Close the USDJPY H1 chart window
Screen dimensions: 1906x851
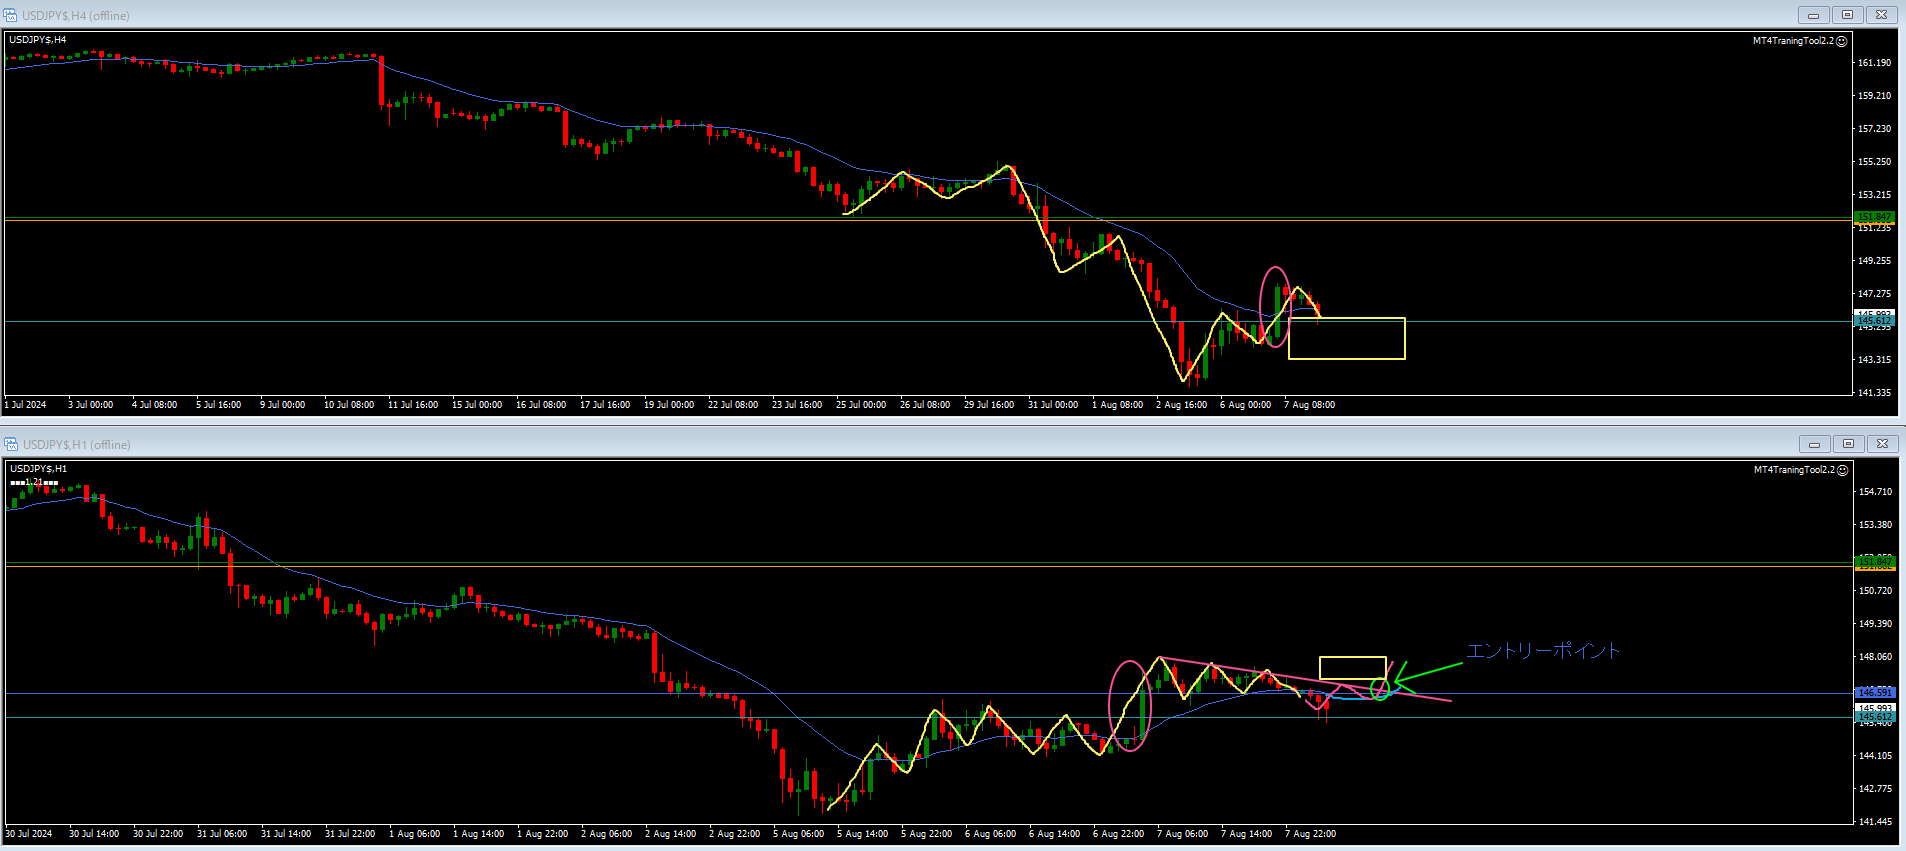[1881, 444]
